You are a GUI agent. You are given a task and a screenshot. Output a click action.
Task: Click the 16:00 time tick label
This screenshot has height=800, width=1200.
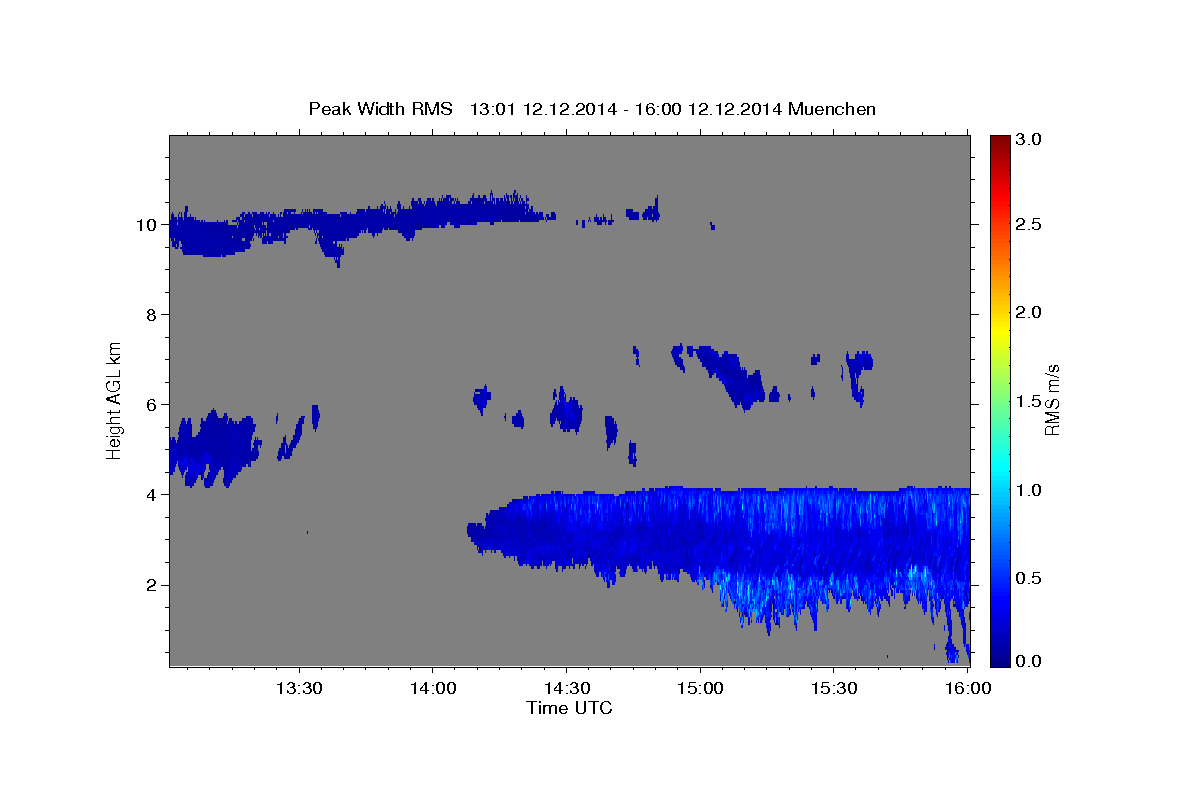[x=967, y=688]
